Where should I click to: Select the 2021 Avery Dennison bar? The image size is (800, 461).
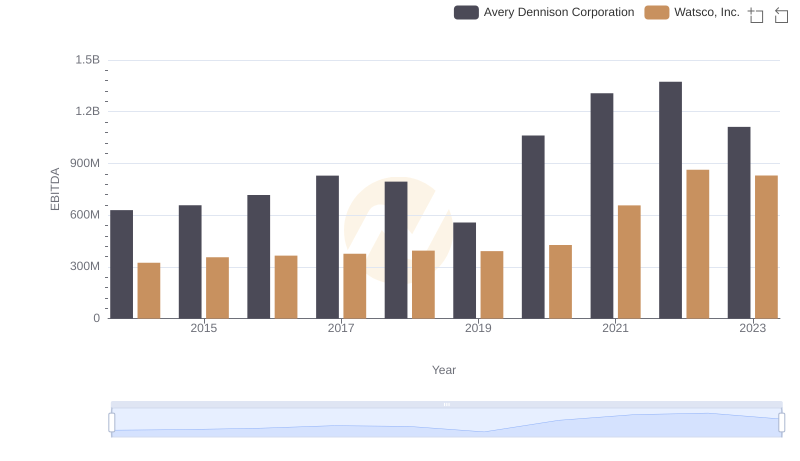click(x=602, y=206)
